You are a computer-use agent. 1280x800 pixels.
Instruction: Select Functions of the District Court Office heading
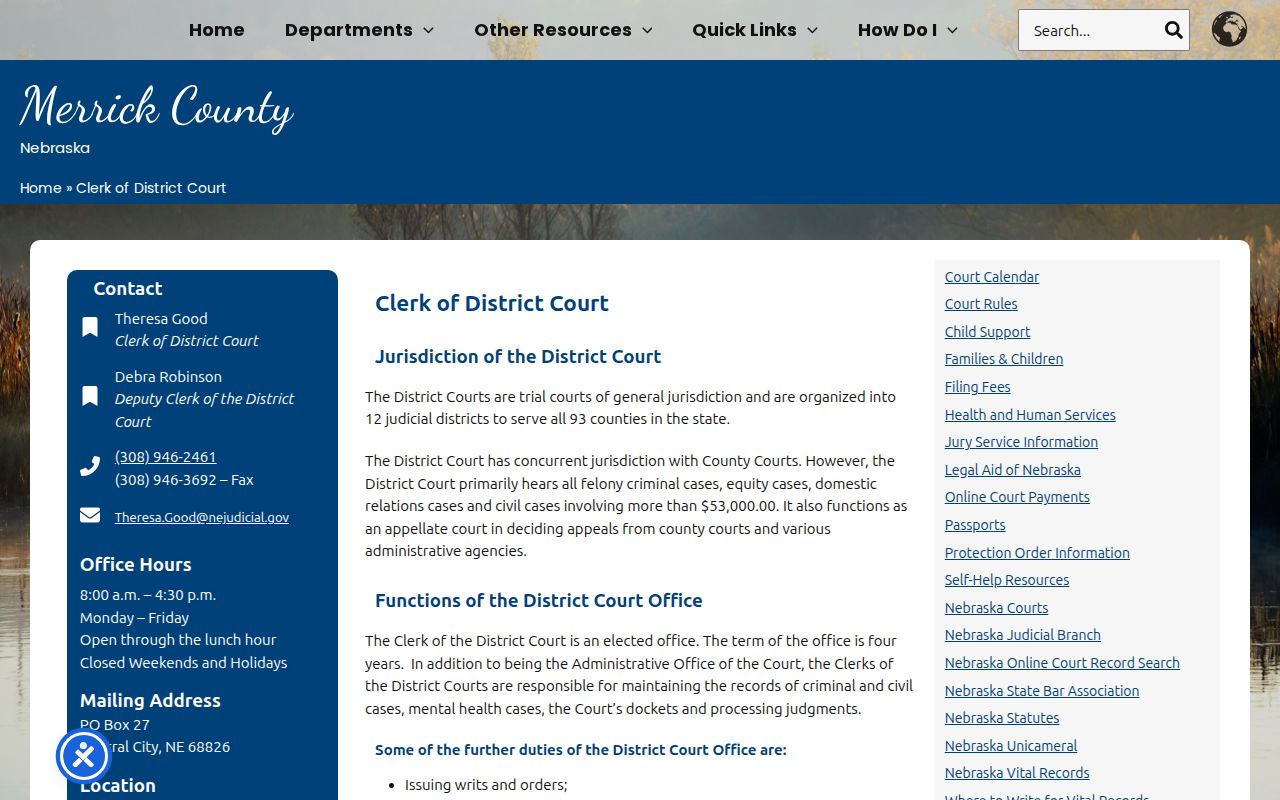coord(539,600)
